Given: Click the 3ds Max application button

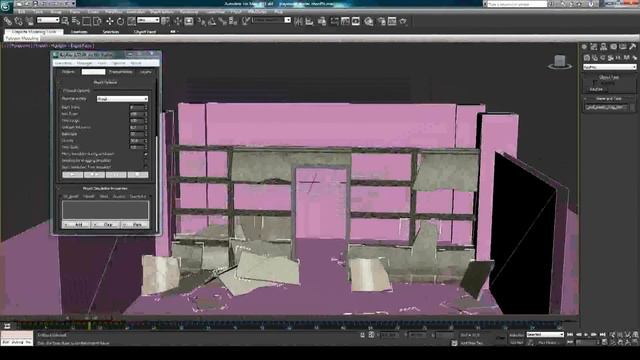Looking at the screenshot, I should (x=6, y=7).
